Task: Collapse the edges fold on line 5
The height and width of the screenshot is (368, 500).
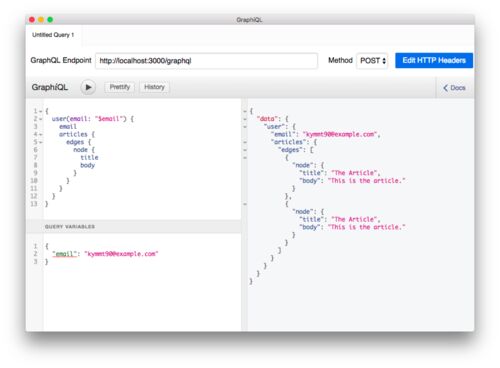Action: [41, 142]
